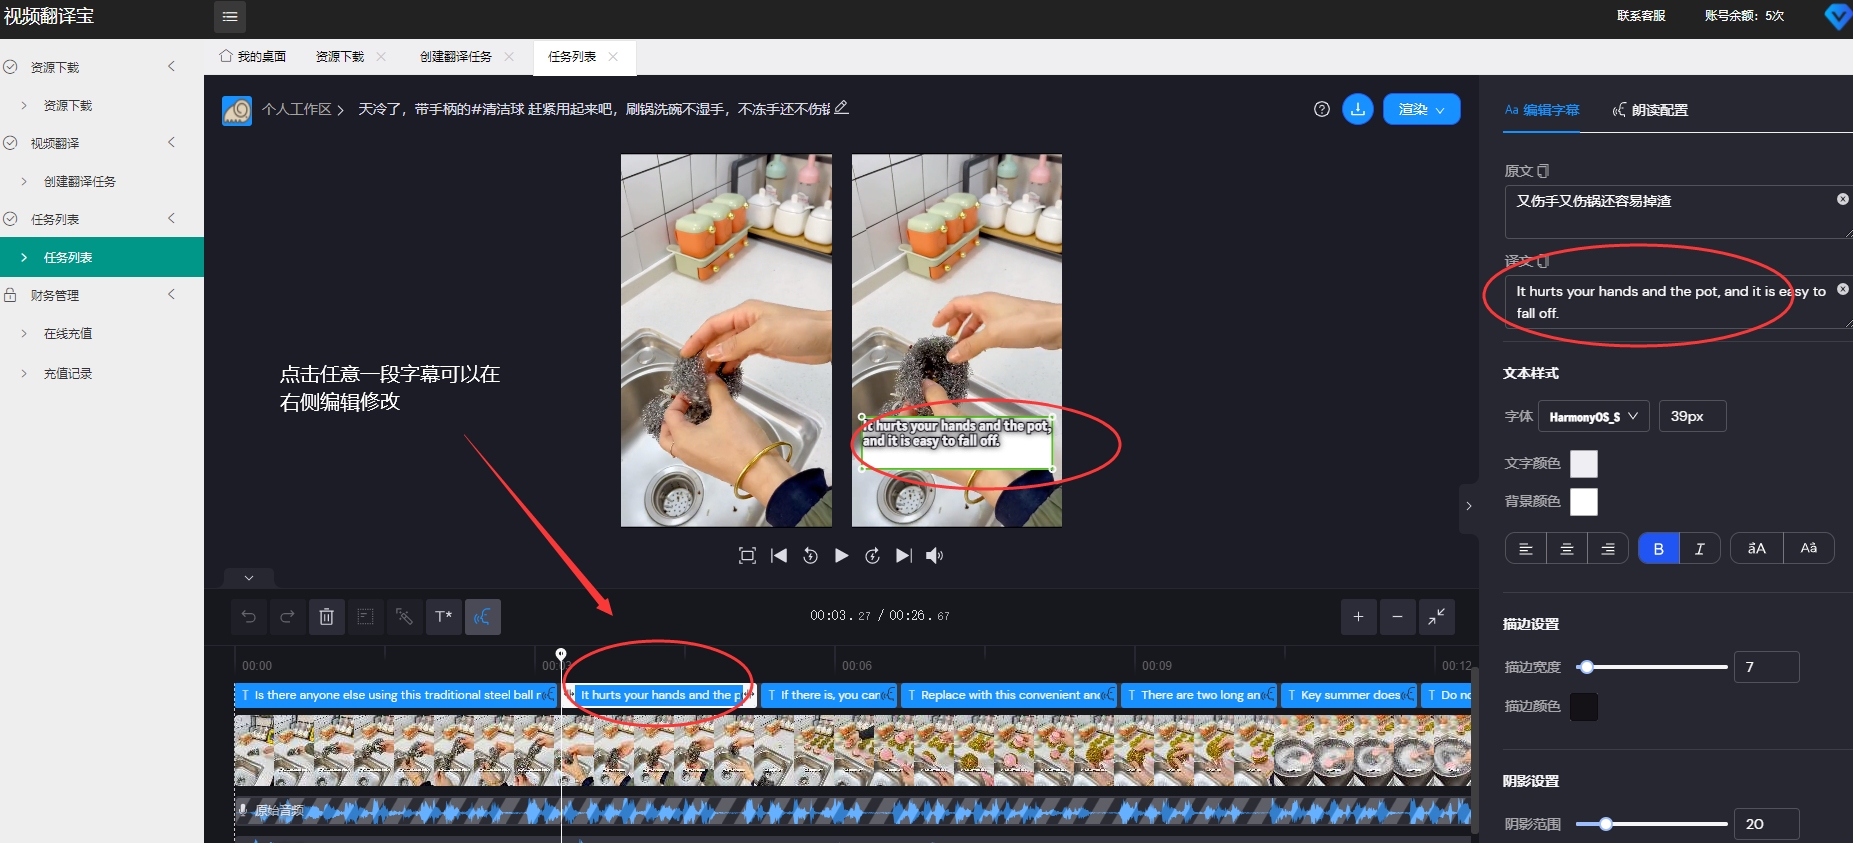Toggle bold subtitle formatting
The width and height of the screenshot is (1853, 843).
pos(1658,548)
